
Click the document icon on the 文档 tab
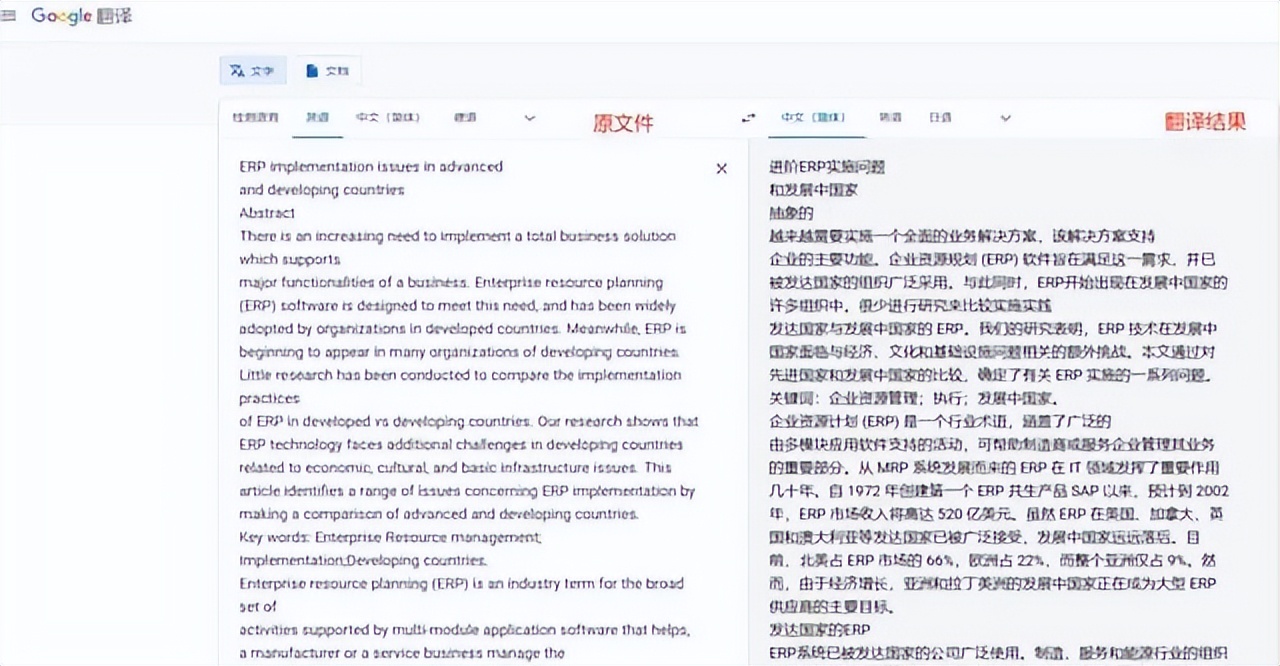[313, 70]
